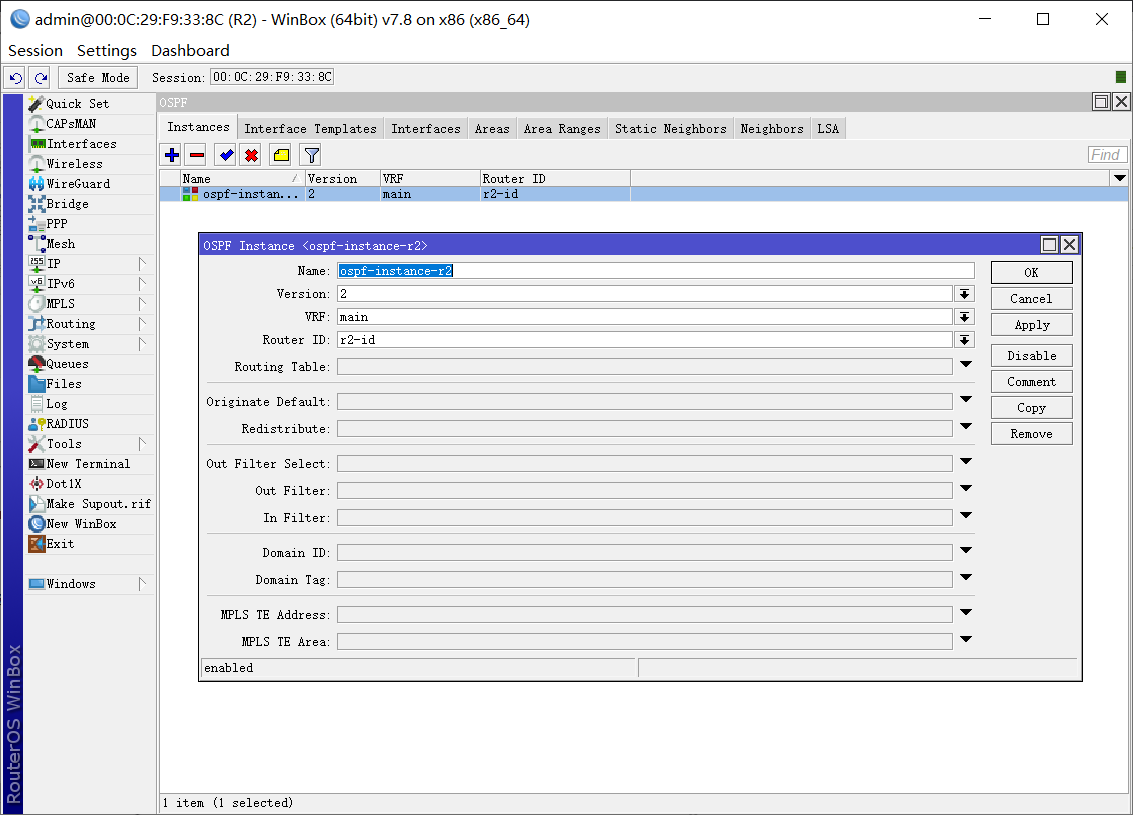Viewport: 1133px width, 815px height.
Task: Launch New Terminal from the sidebar
Action: (x=90, y=464)
